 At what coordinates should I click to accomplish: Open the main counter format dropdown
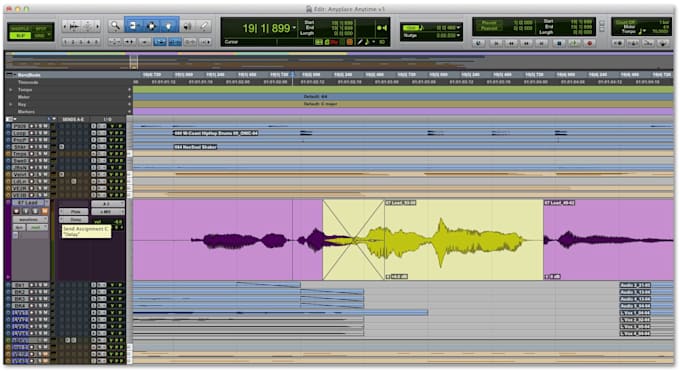(x=294, y=28)
